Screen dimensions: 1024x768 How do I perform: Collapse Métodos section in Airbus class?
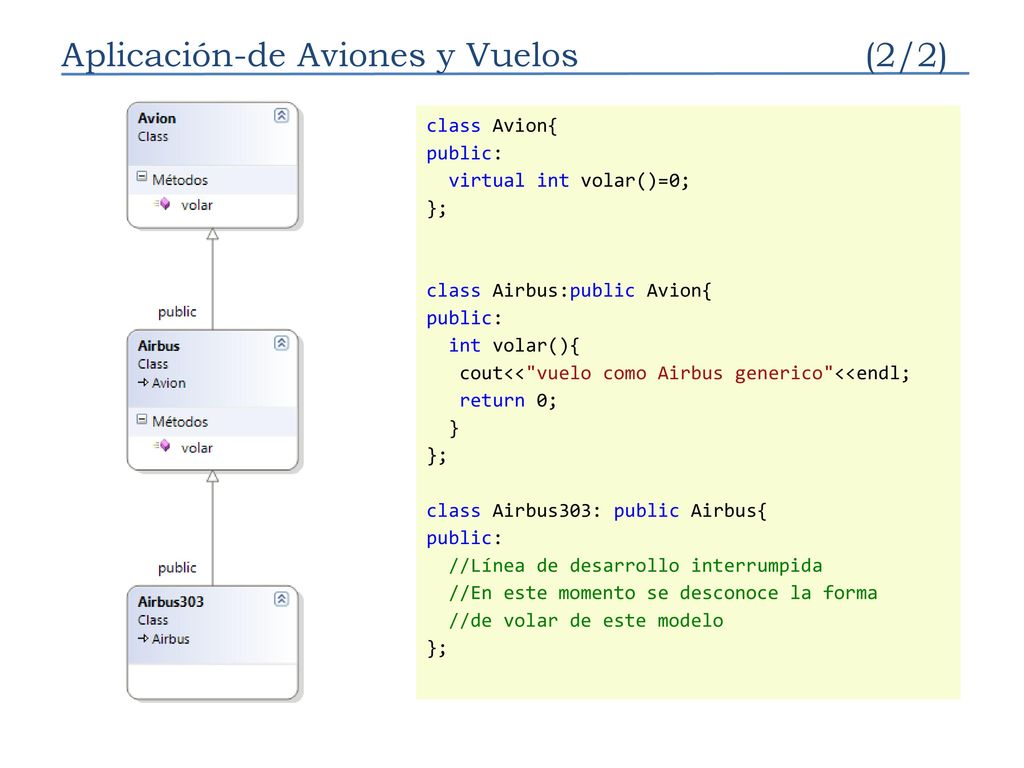click(142, 419)
